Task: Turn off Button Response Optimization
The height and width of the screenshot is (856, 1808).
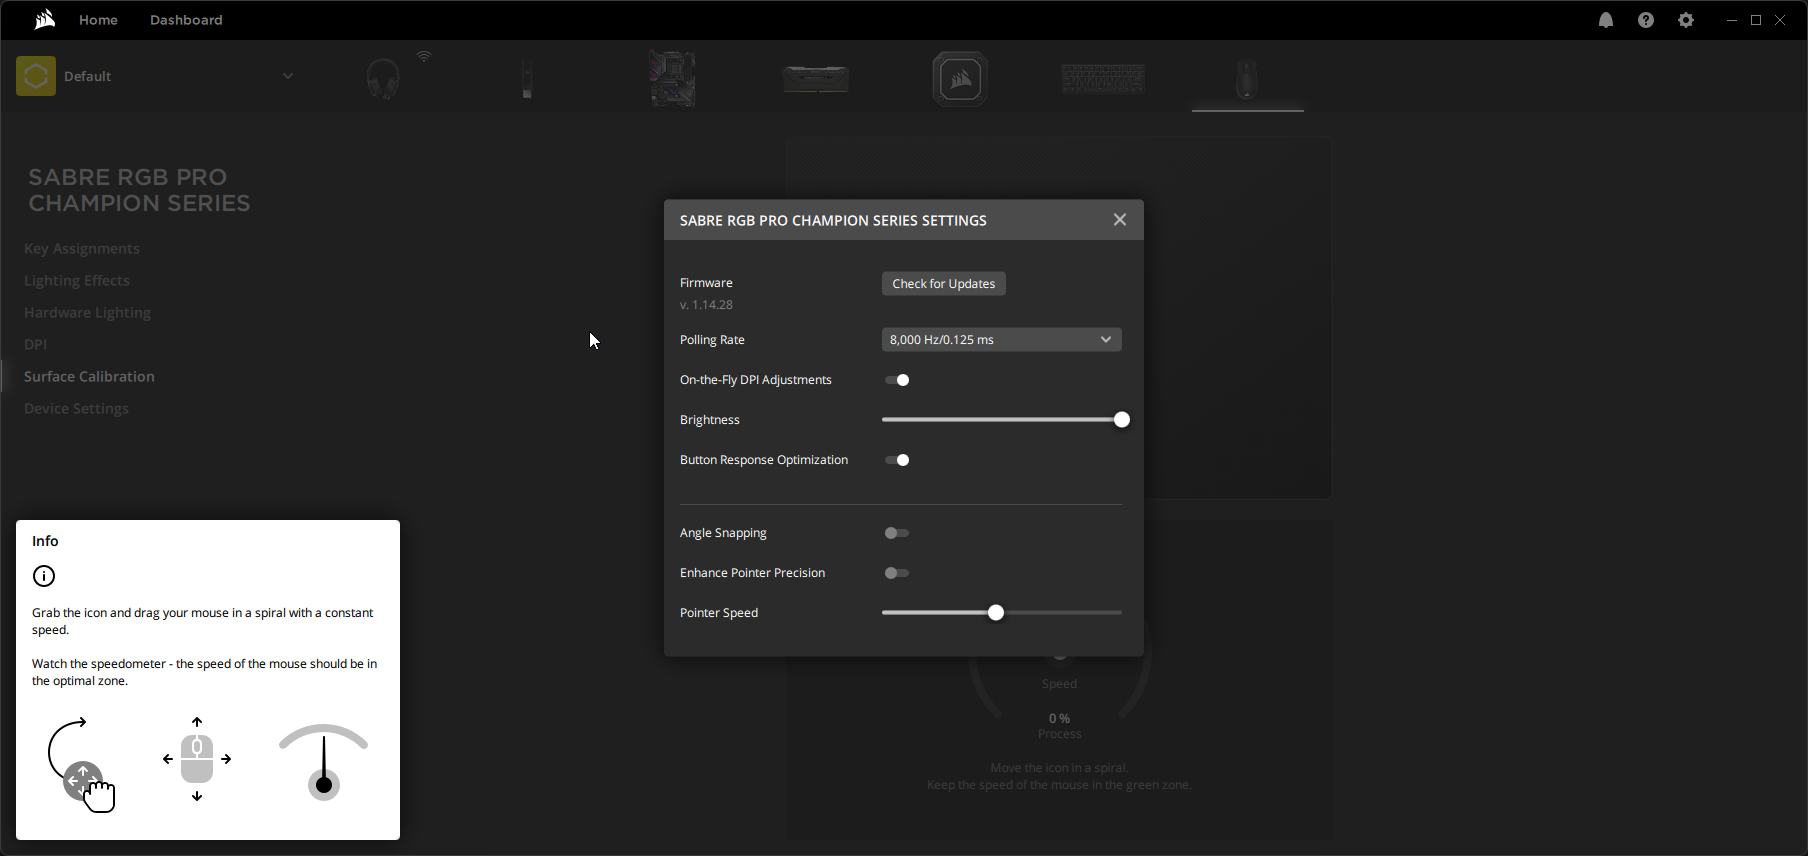Action: (x=897, y=460)
